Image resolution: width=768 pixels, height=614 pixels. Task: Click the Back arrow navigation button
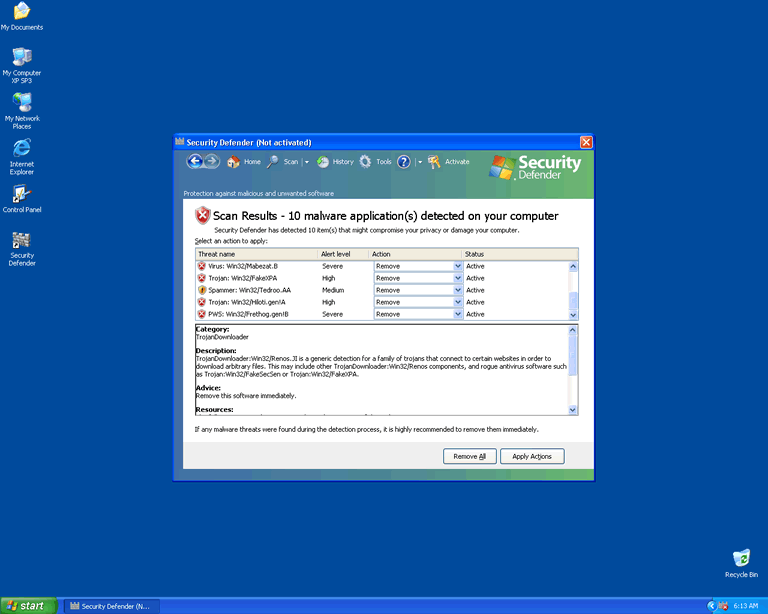194,161
